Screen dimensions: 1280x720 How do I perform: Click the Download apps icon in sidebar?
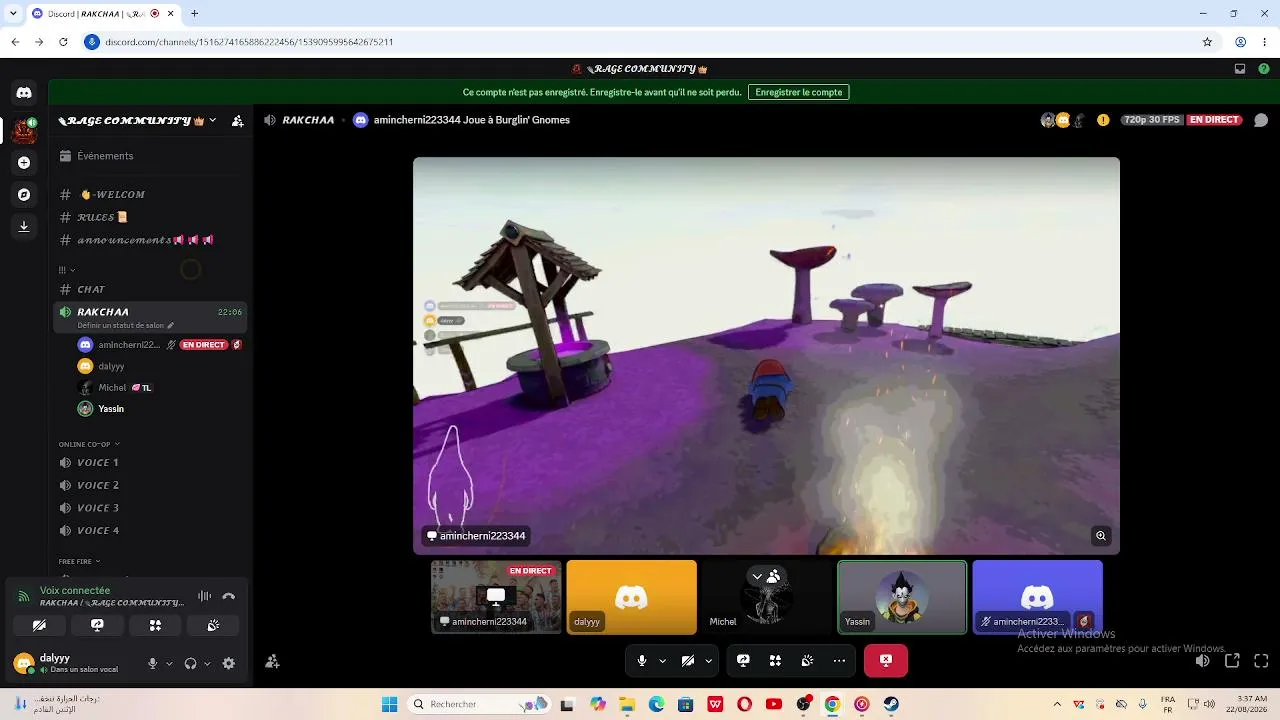click(24, 226)
